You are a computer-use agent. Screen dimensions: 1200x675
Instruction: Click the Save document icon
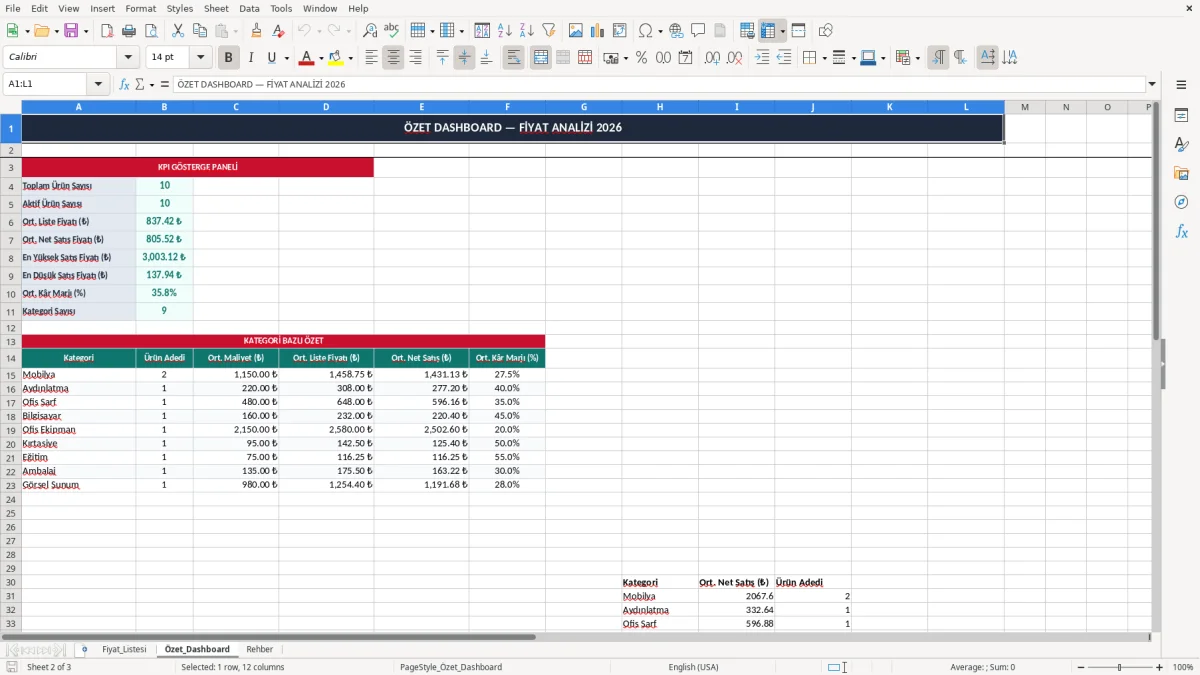(71, 31)
